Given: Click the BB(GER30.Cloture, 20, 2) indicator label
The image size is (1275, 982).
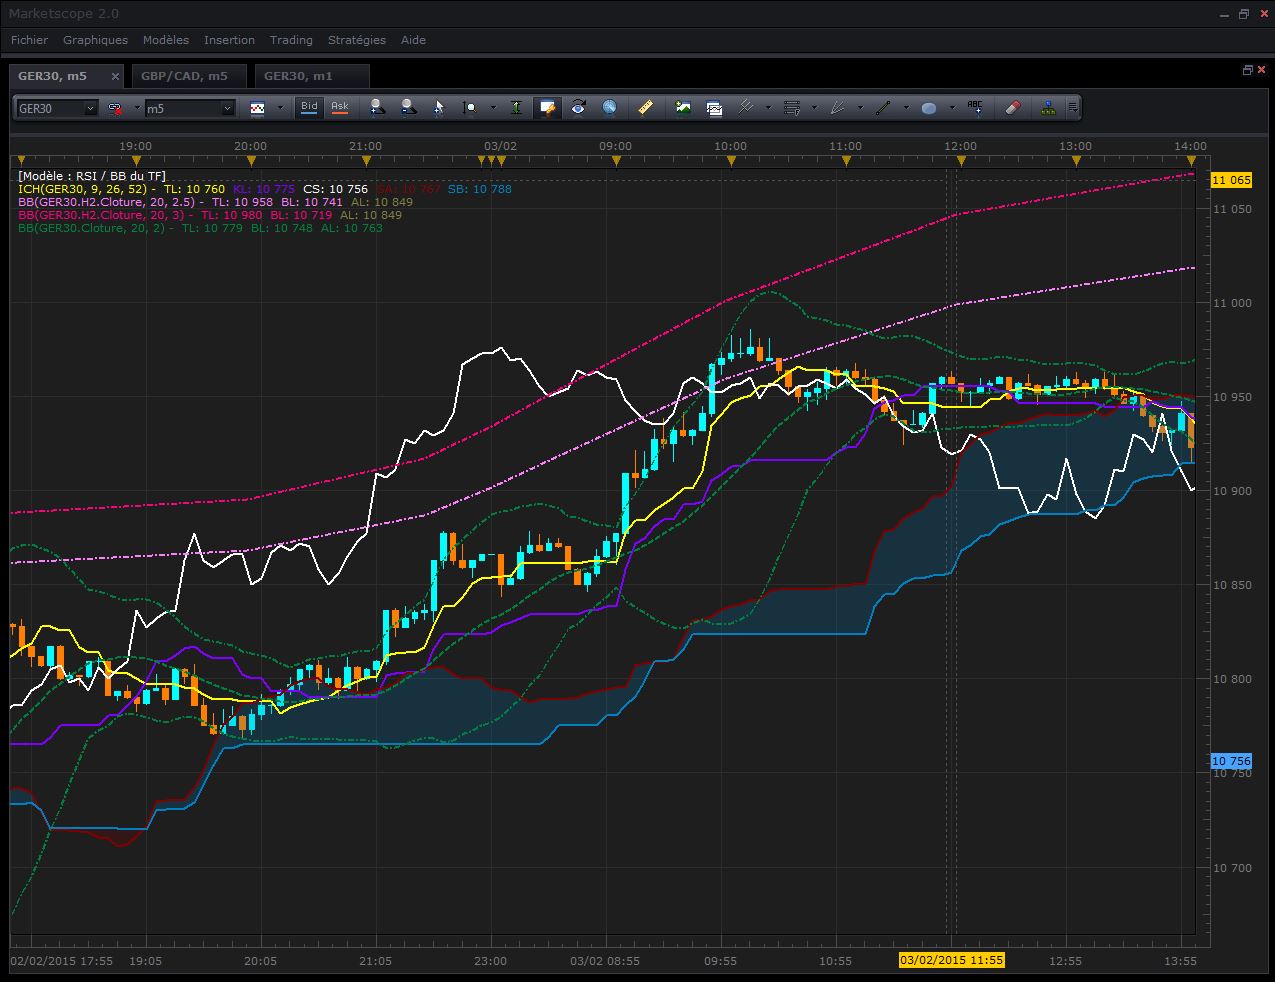Looking at the screenshot, I should coord(92,227).
